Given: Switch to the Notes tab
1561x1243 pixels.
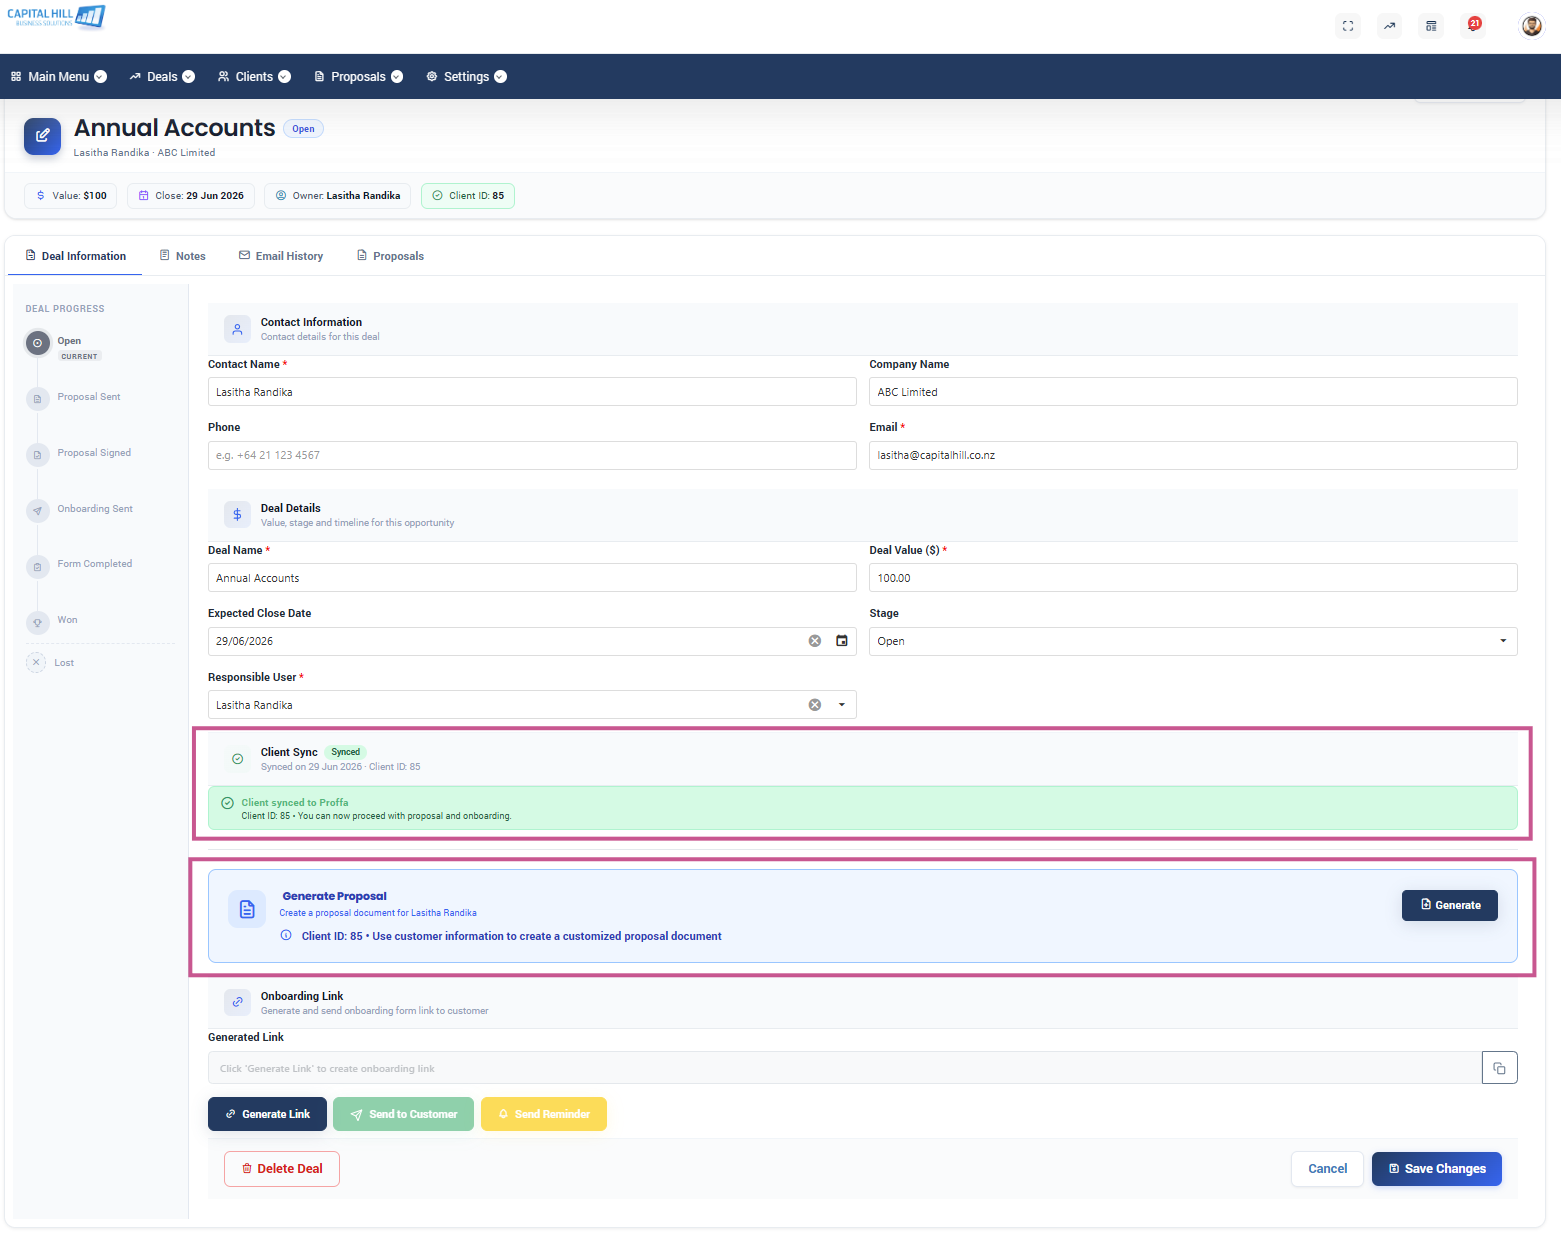Looking at the screenshot, I should (x=182, y=256).
